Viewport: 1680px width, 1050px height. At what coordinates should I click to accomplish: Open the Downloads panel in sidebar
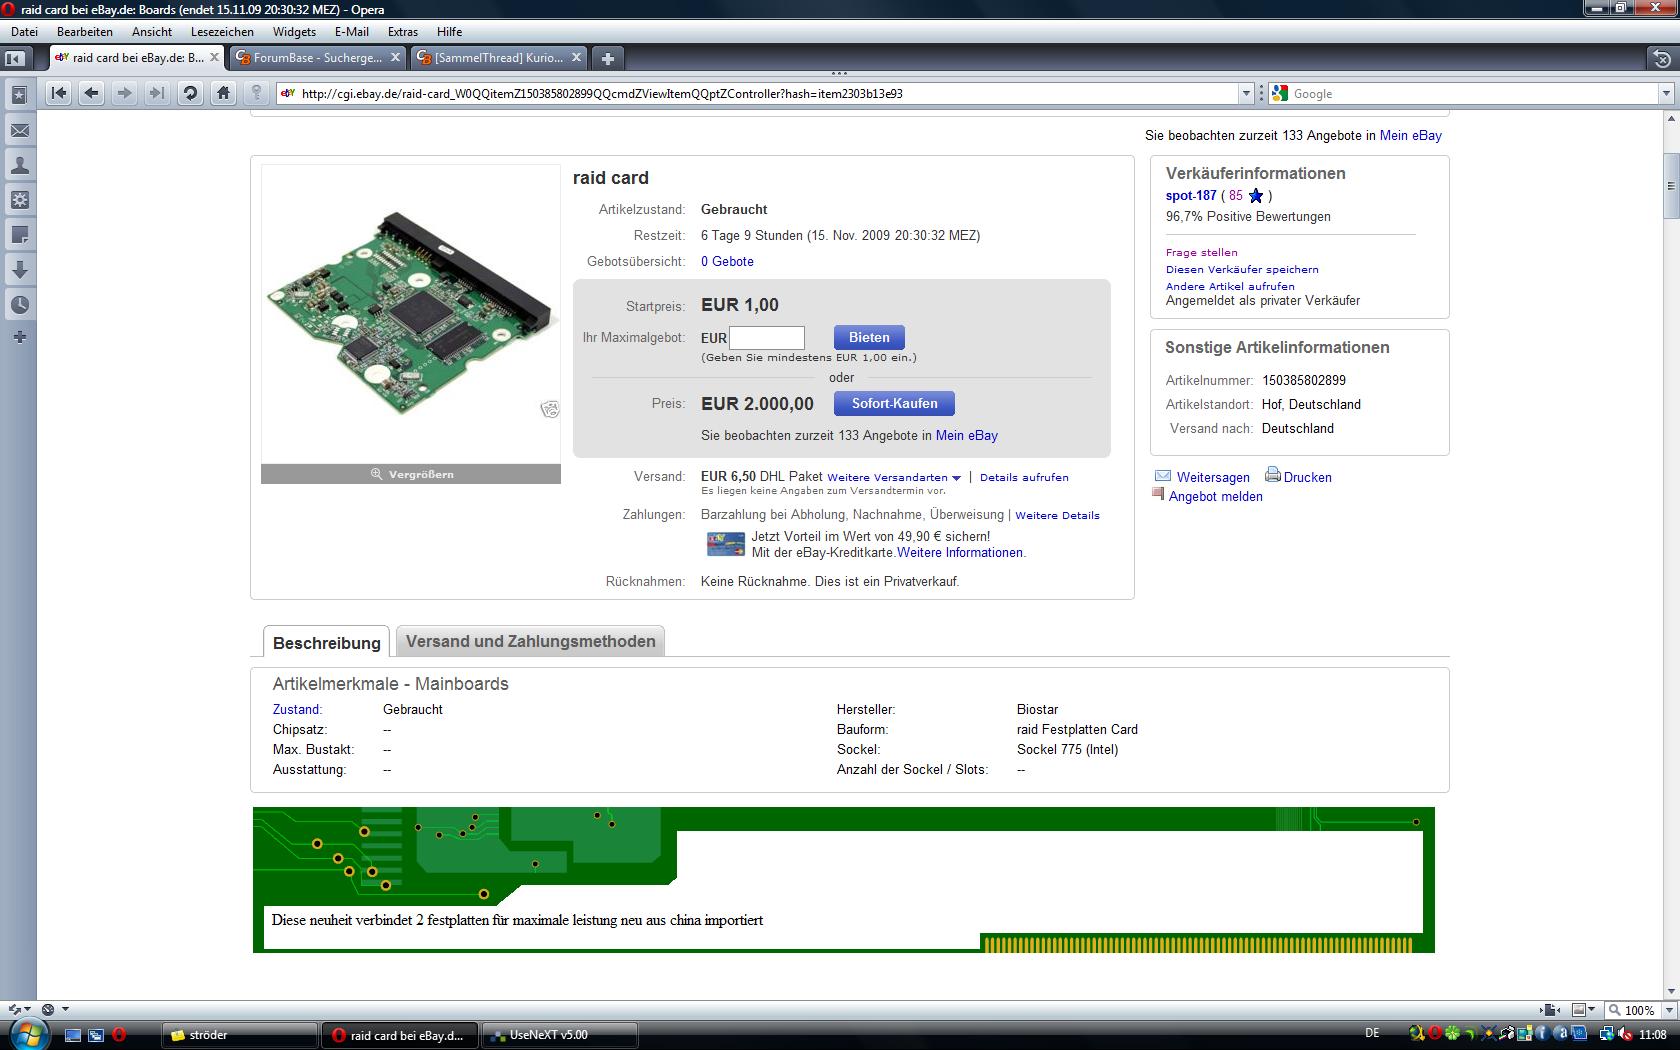pos(19,270)
